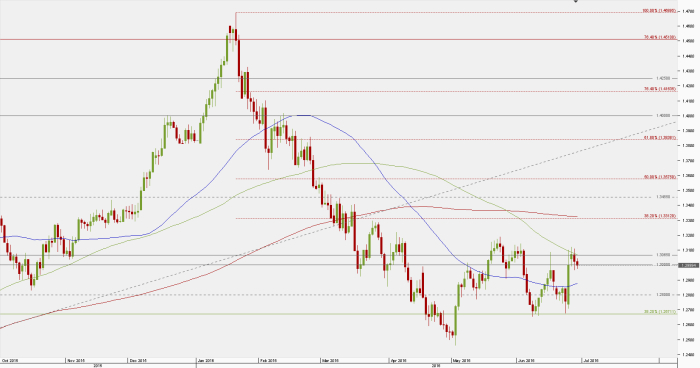This screenshot has height=368, width=700.
Task: Select the red 38.20% Fibonacci label
Action: click(x=660, y=216)
